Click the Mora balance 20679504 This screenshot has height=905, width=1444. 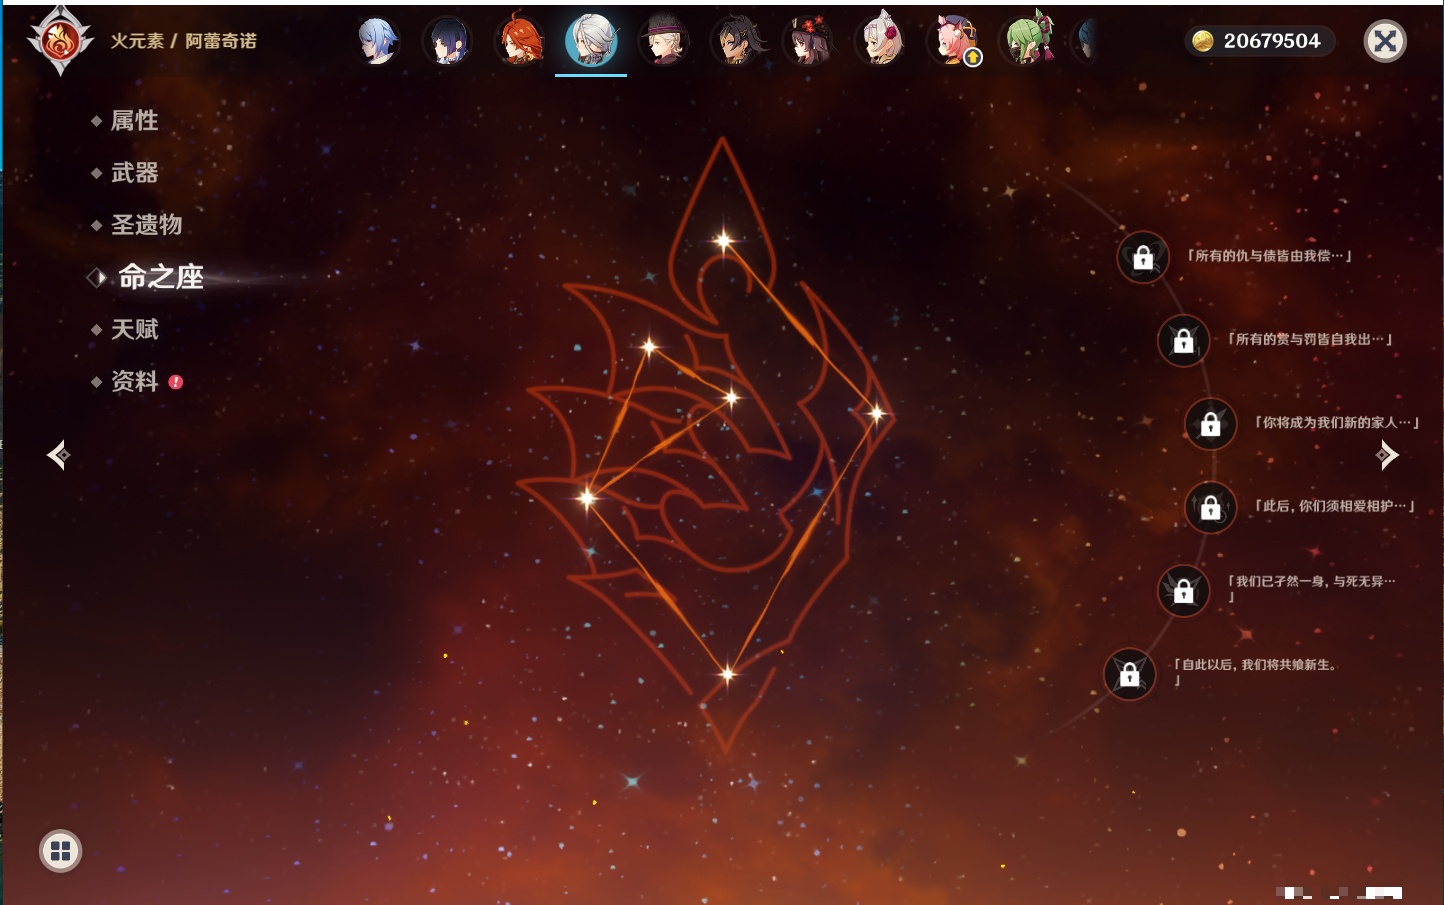point(1259,41)
